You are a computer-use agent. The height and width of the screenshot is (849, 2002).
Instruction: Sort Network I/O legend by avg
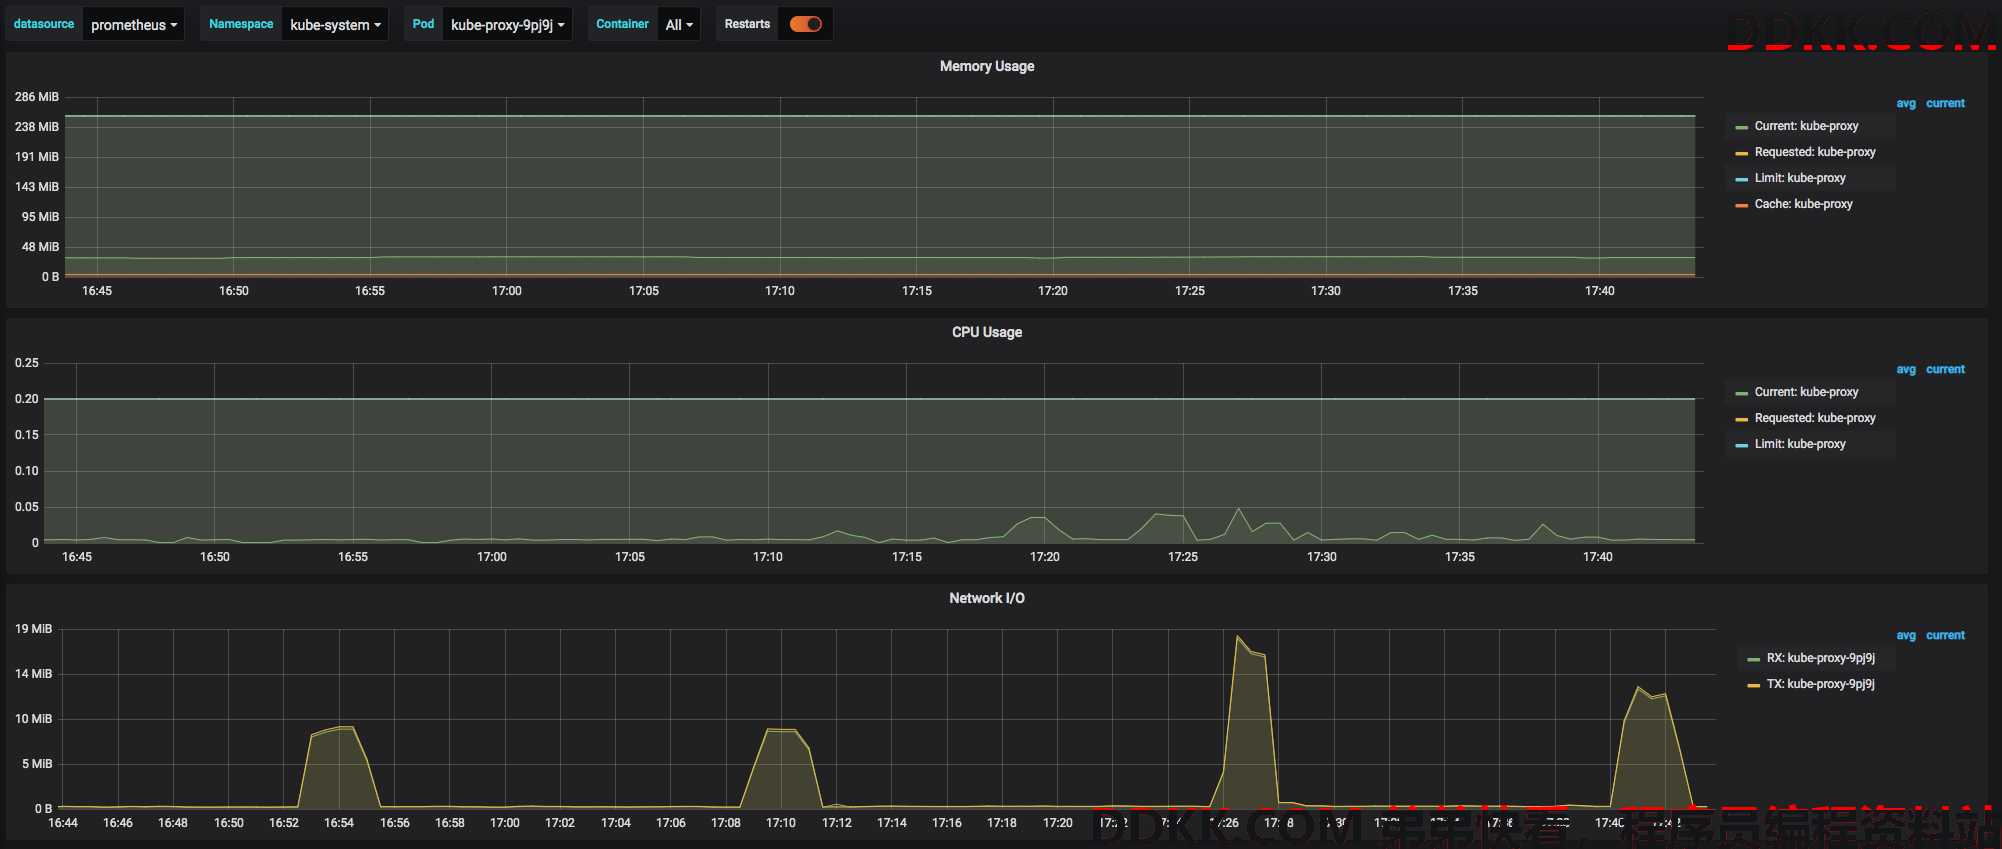[1906, 635]
